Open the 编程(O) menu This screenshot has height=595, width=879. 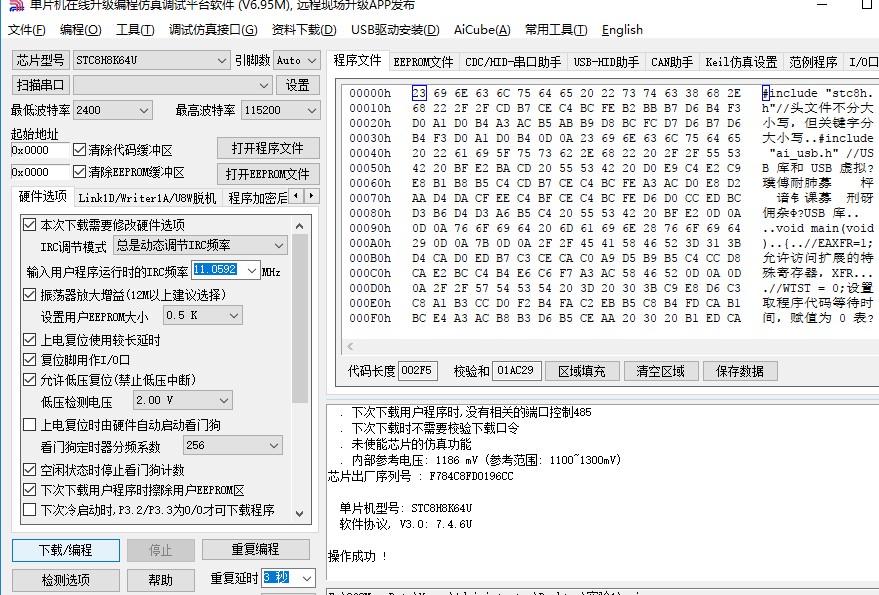point(80,30)
